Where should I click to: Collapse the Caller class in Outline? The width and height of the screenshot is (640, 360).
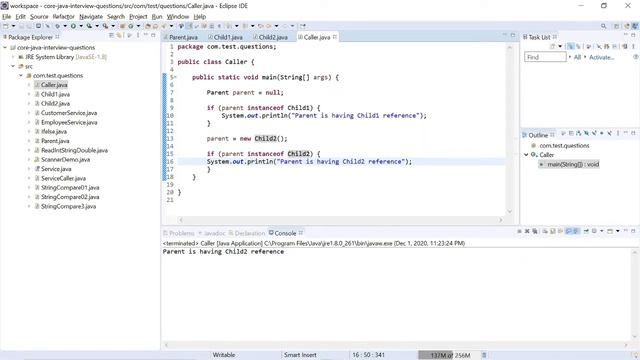(x=526, y=155)
